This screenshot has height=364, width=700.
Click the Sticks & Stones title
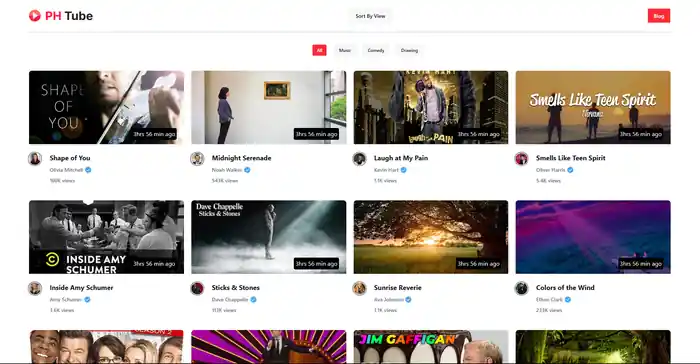tap(235, 288)
